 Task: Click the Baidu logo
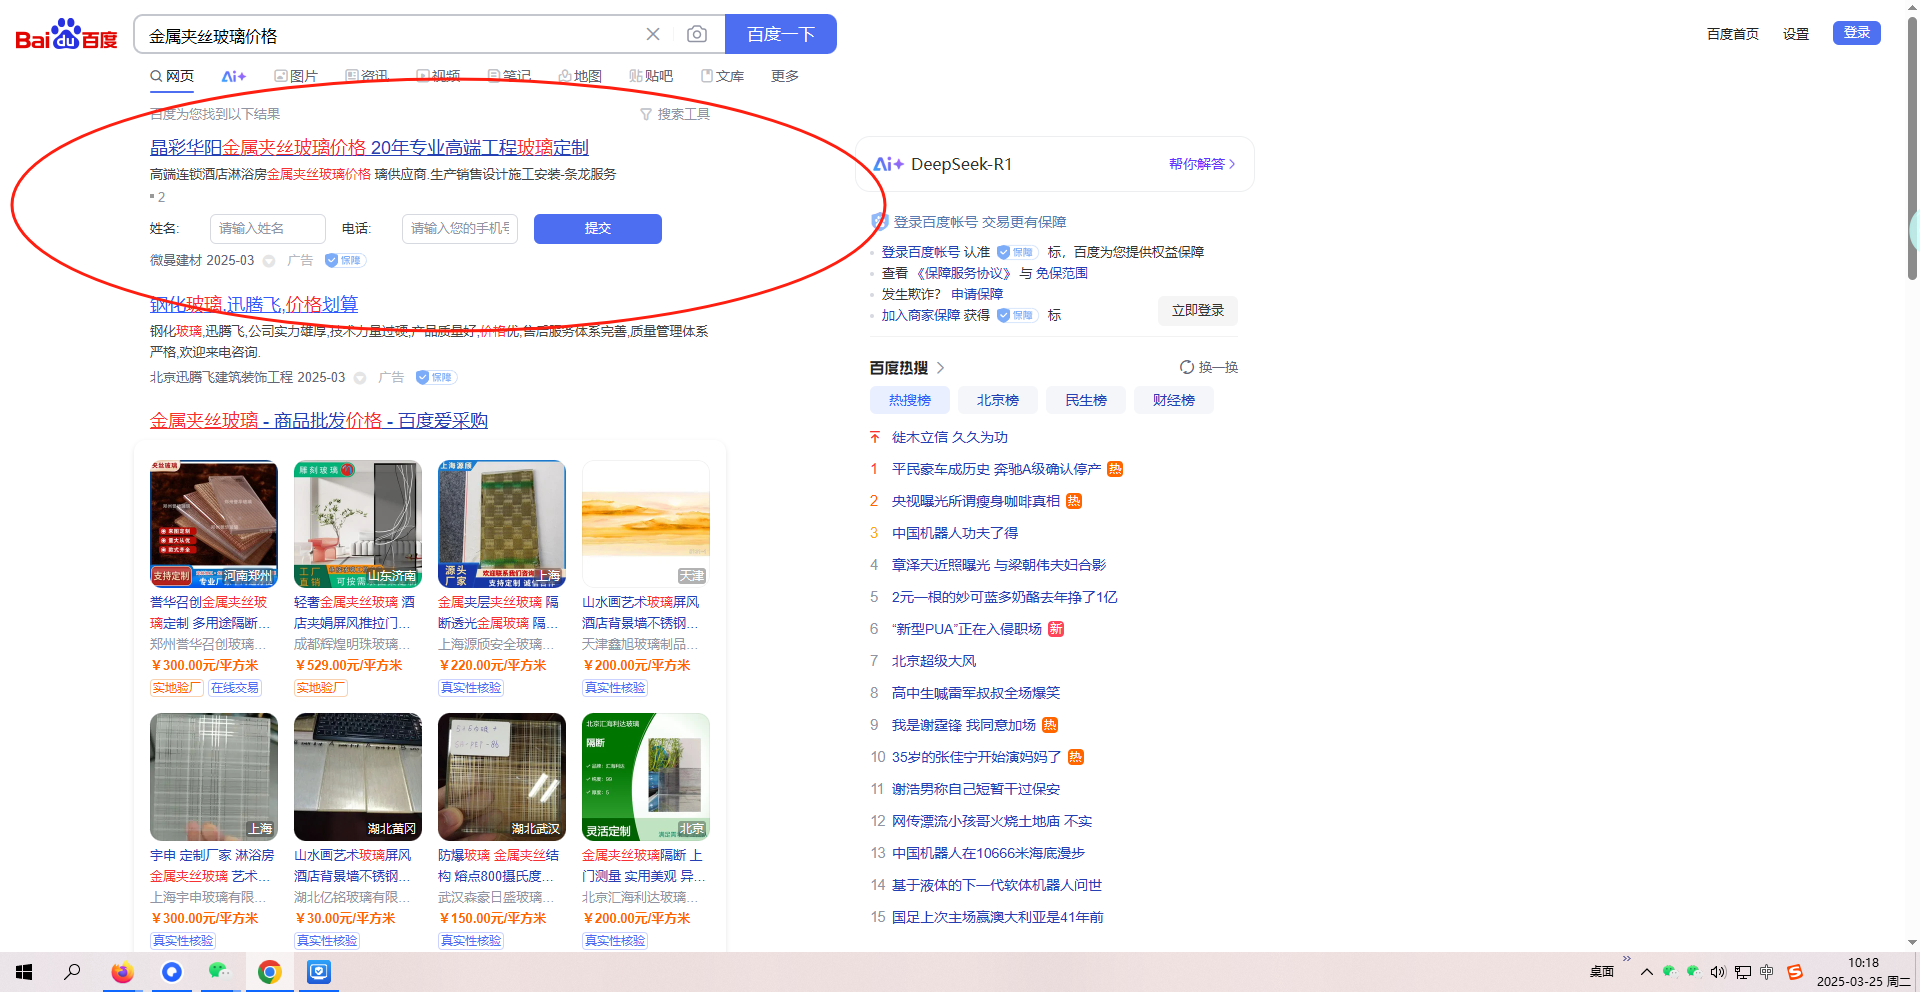(66, 34)
